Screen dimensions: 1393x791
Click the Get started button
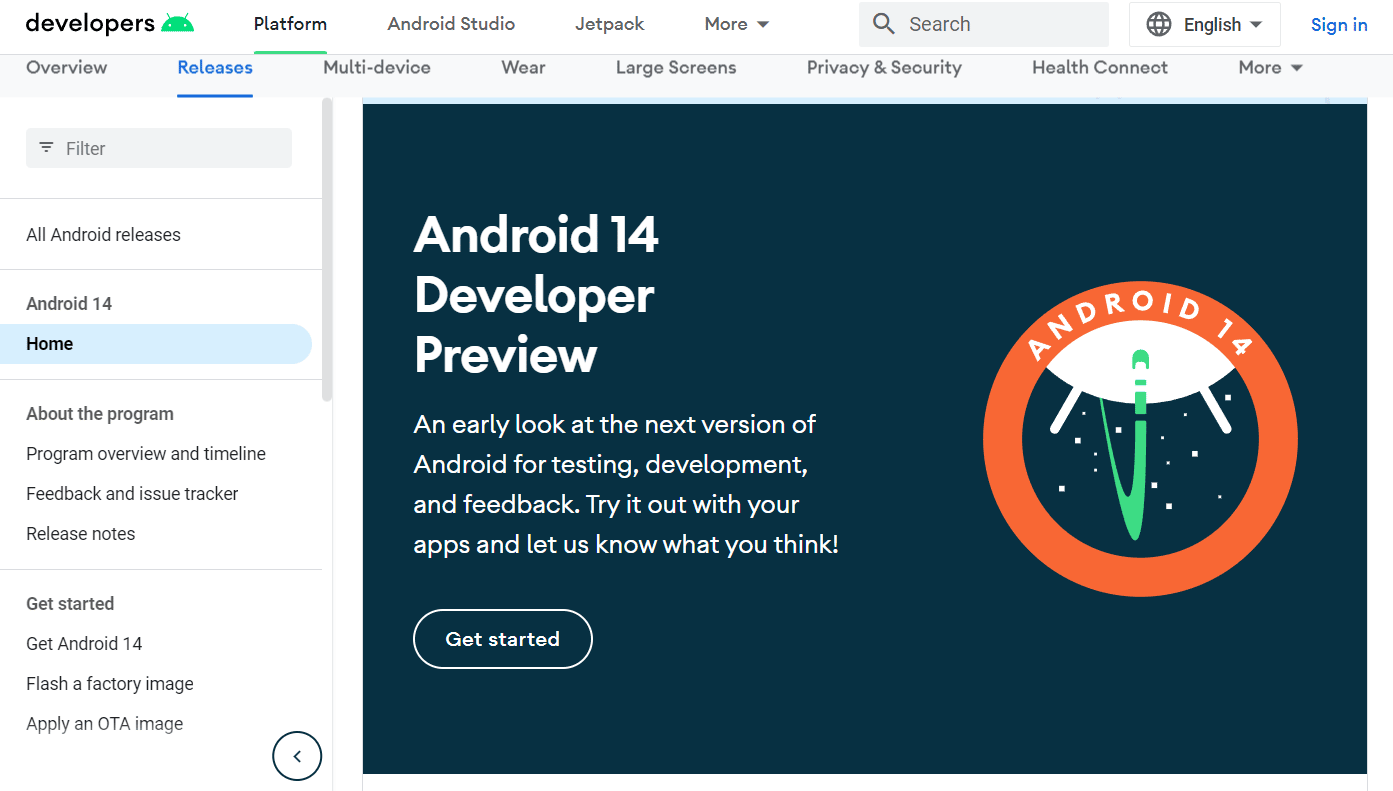click(503, 639)
